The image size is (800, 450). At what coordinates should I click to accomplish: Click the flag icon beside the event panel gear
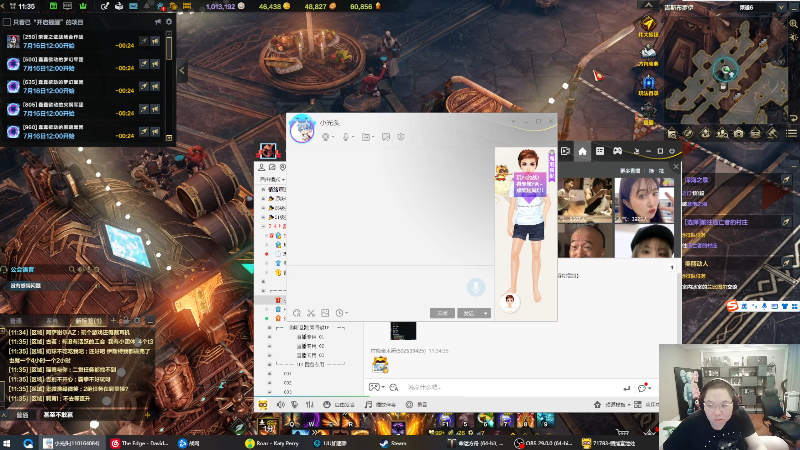coord(158,22)
